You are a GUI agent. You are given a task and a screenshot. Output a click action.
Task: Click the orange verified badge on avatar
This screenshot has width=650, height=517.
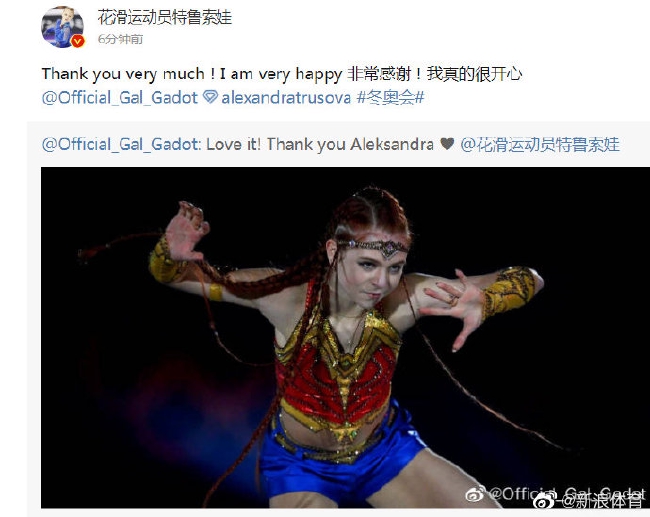[x=78, y=41]
